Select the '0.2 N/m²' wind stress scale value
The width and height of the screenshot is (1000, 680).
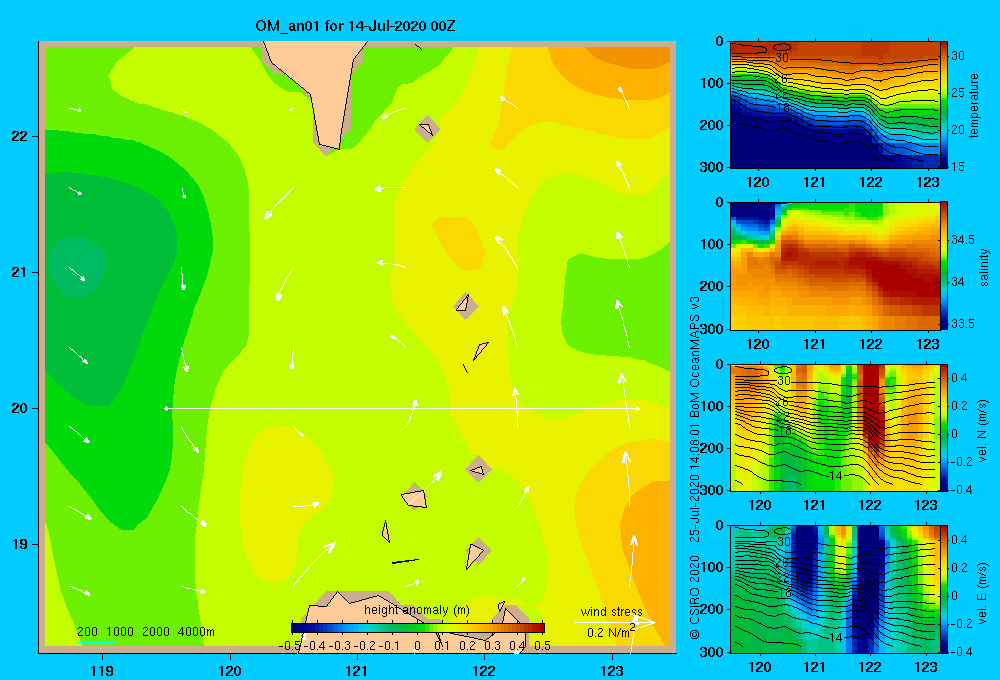pyautogui.click(x=611, y=632)
